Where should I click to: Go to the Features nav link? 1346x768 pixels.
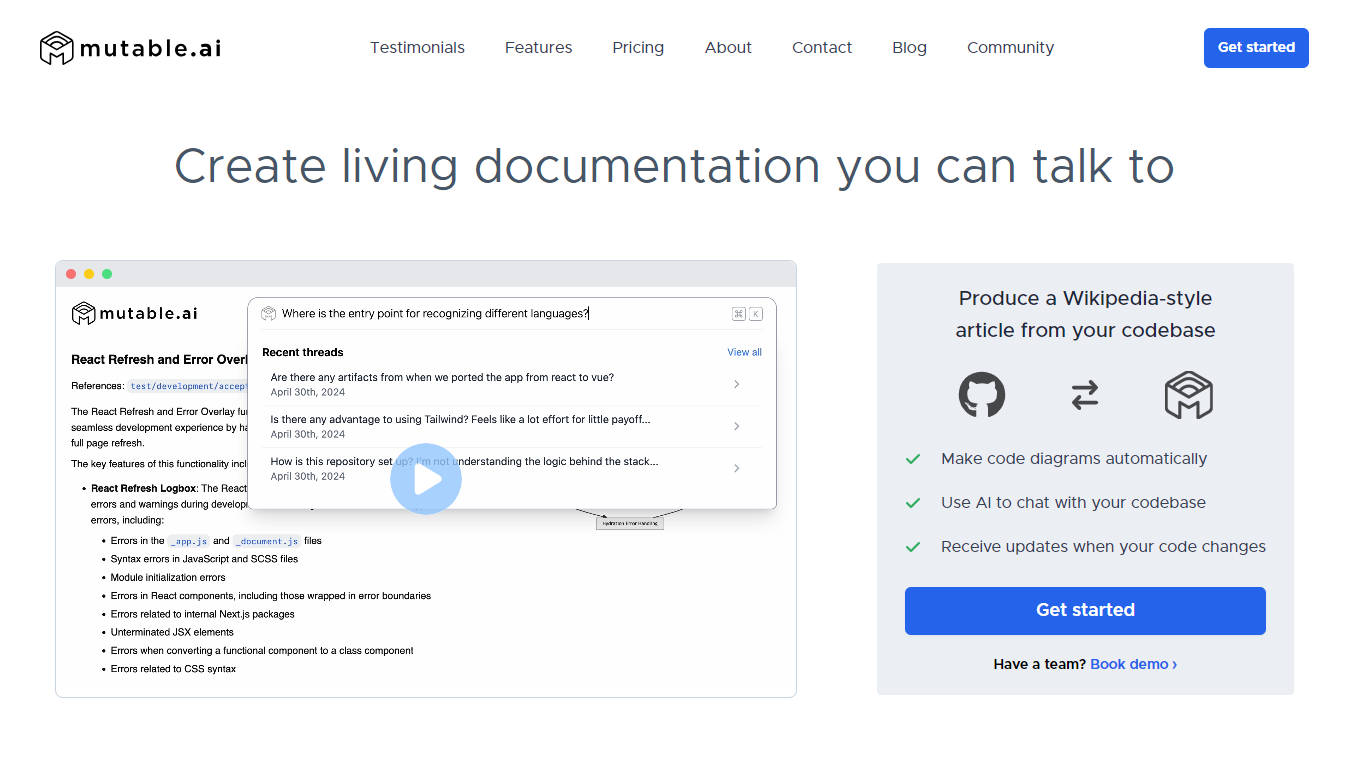538,48
